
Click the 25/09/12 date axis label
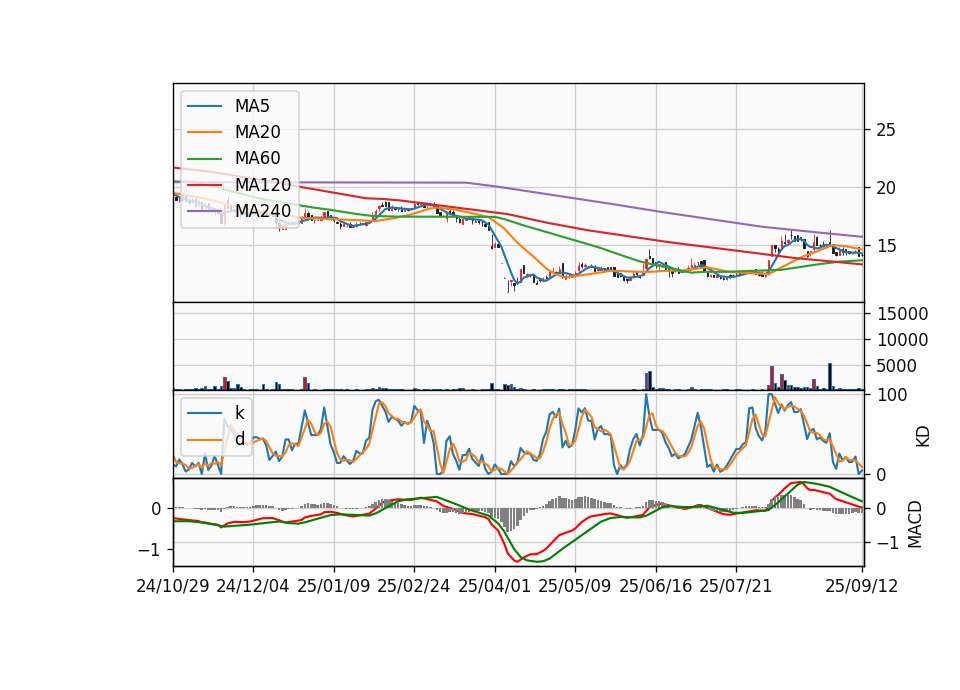862,586
